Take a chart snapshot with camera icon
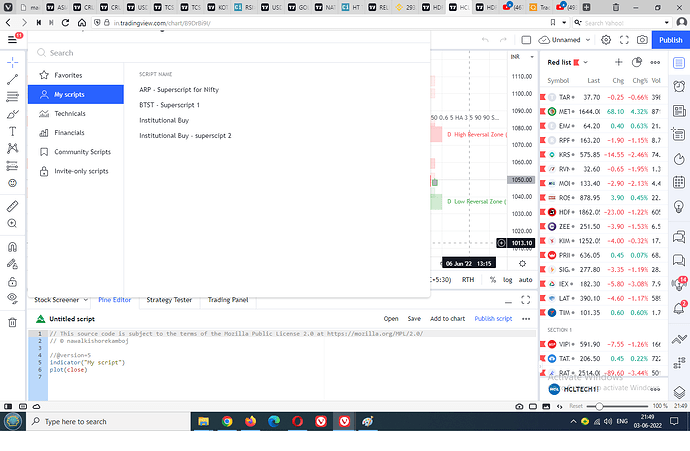This screenshot has width=690, height=451. coord(642,40)
